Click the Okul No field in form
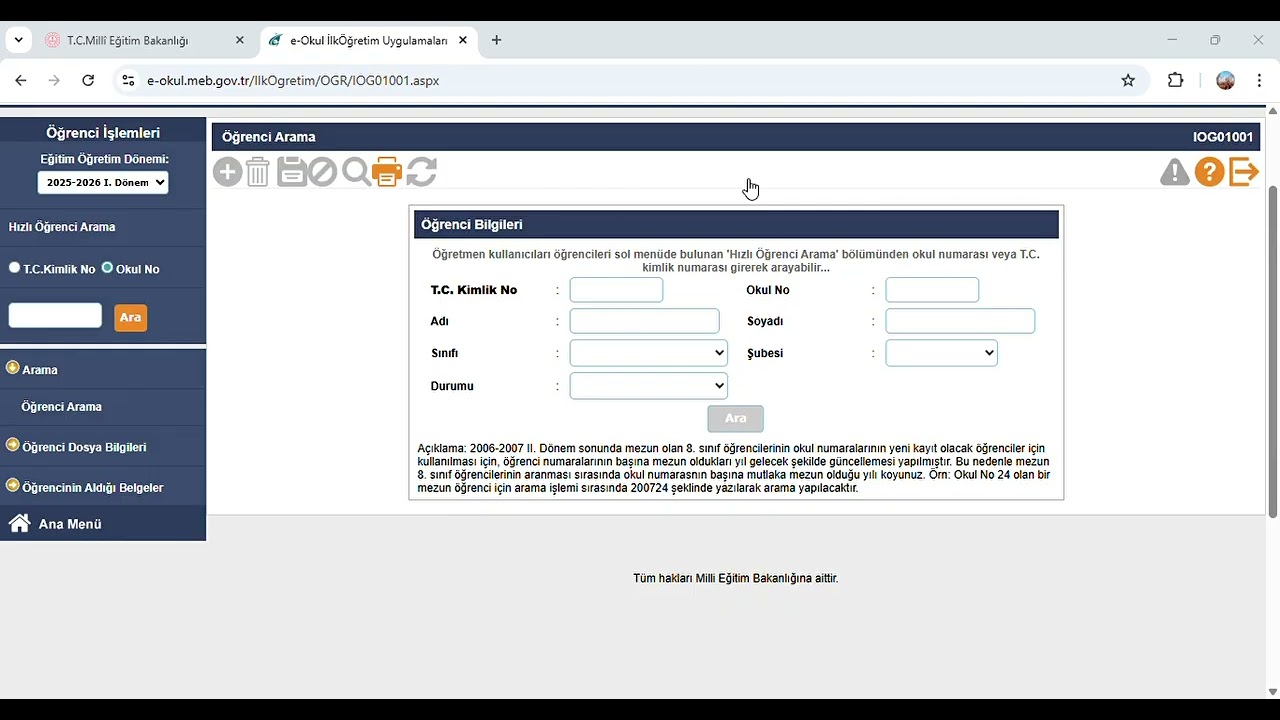Viewport: 1280px width, 720px height. [x=932, y=290]
